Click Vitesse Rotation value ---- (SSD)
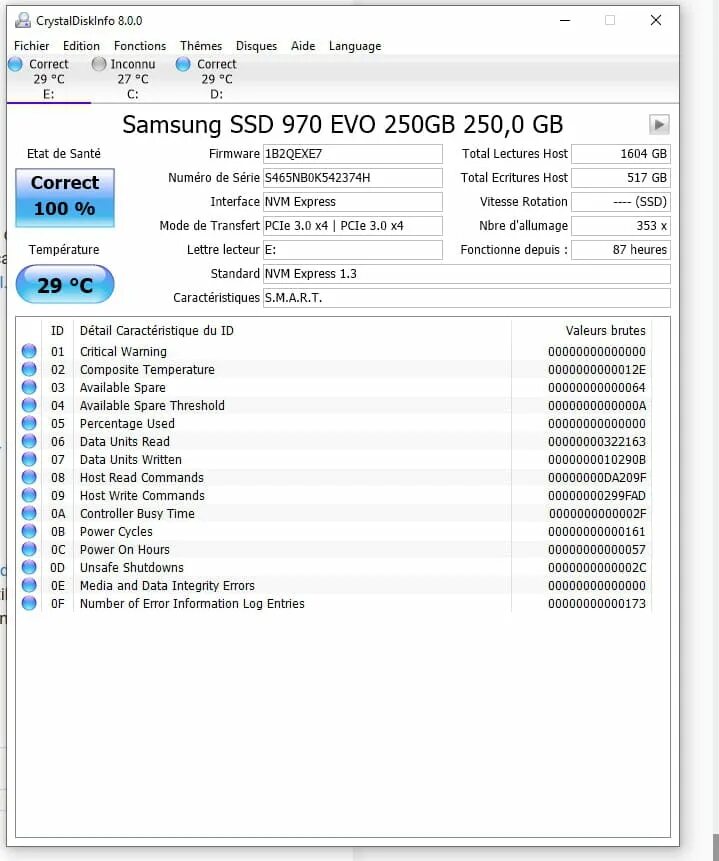719x861 pixels. coord(621,202)
